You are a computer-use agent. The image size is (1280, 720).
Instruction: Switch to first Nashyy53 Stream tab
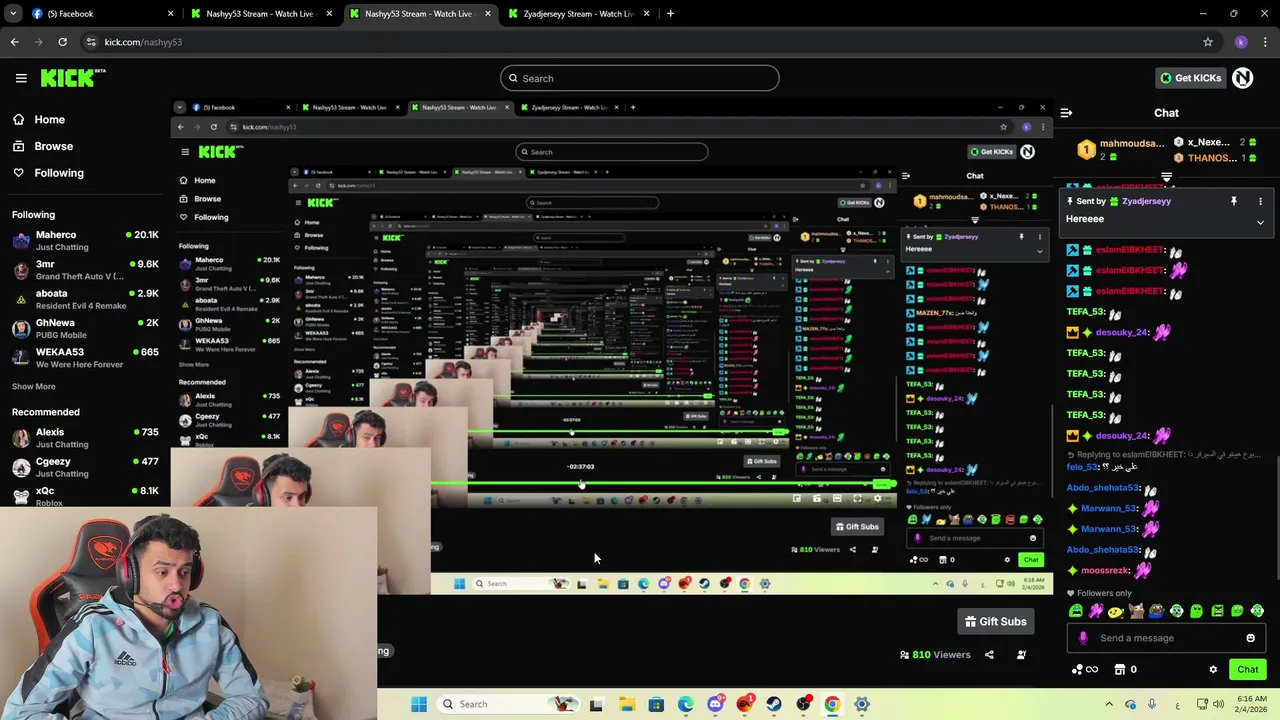(260, 14)
